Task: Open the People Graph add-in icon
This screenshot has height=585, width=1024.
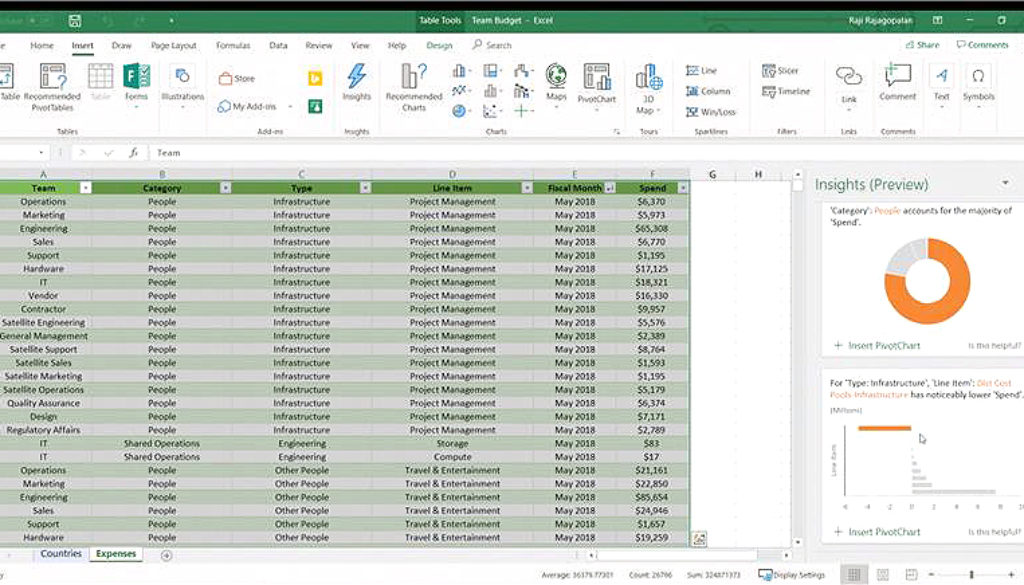Action: 315,106
